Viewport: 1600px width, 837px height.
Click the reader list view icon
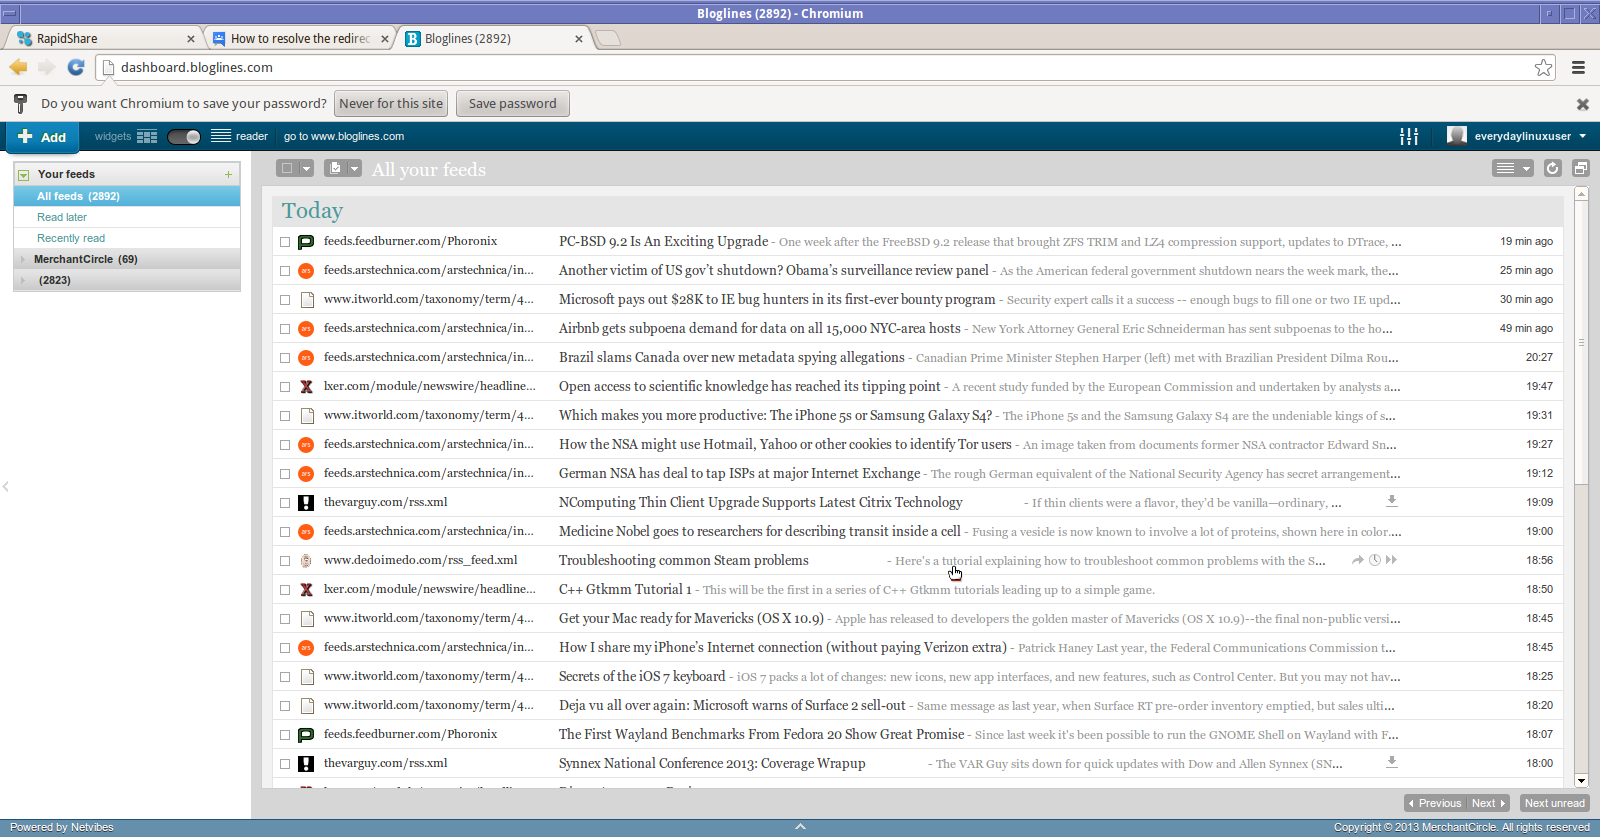[221, 136]
